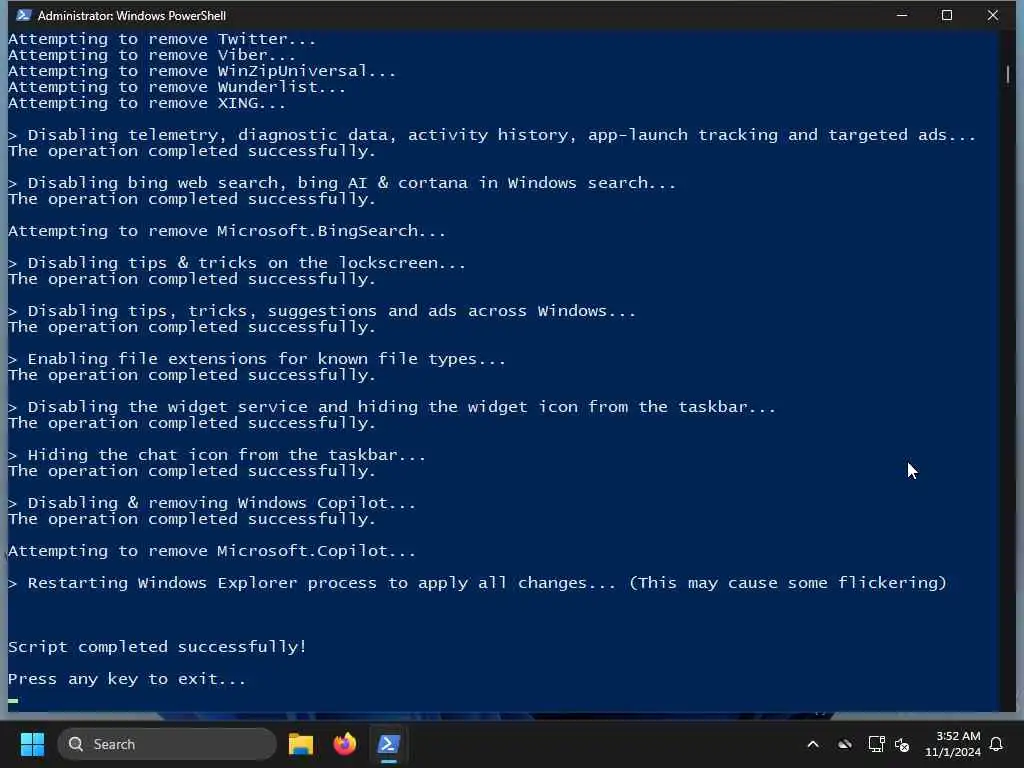Click the muted volume tray icon
This screenshot has width=1024, height=768.
tap(902, 744)
